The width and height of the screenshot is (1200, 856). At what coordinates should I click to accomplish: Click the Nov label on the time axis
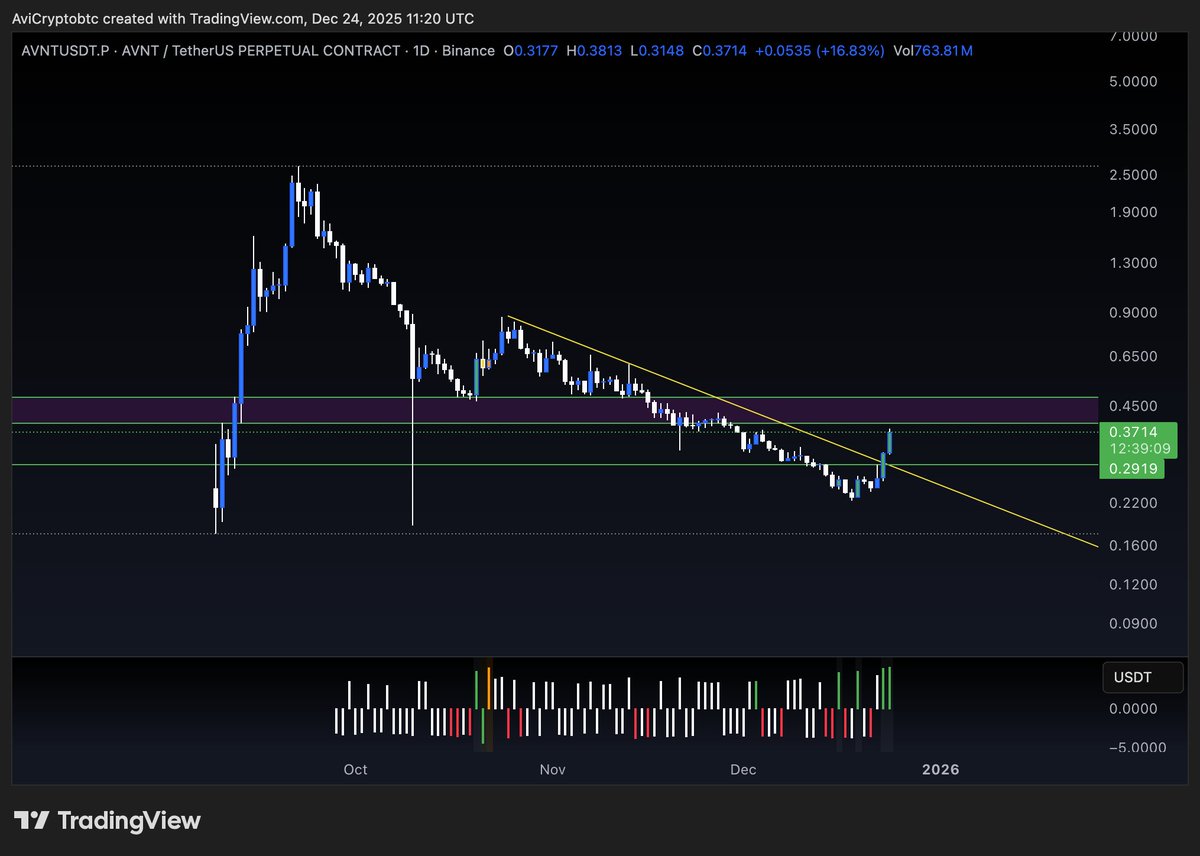pos(553,769)
